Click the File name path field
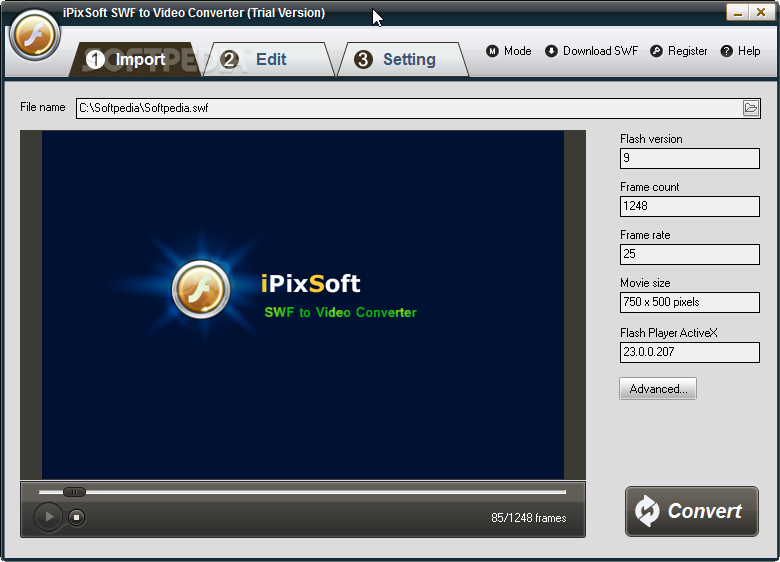This screenshot has height=562, width=780. pos(409,108)
